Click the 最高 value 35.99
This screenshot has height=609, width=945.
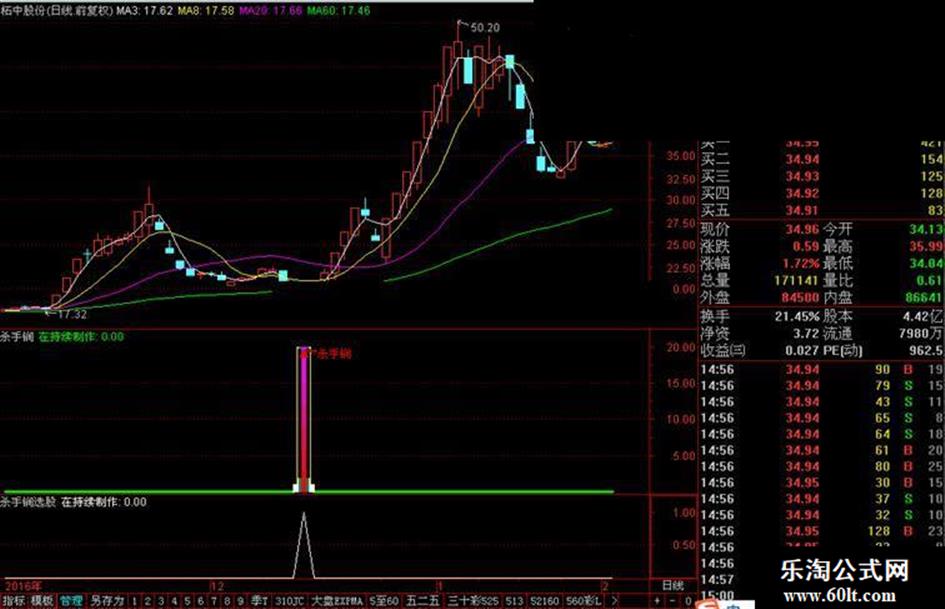click(926, 246)
